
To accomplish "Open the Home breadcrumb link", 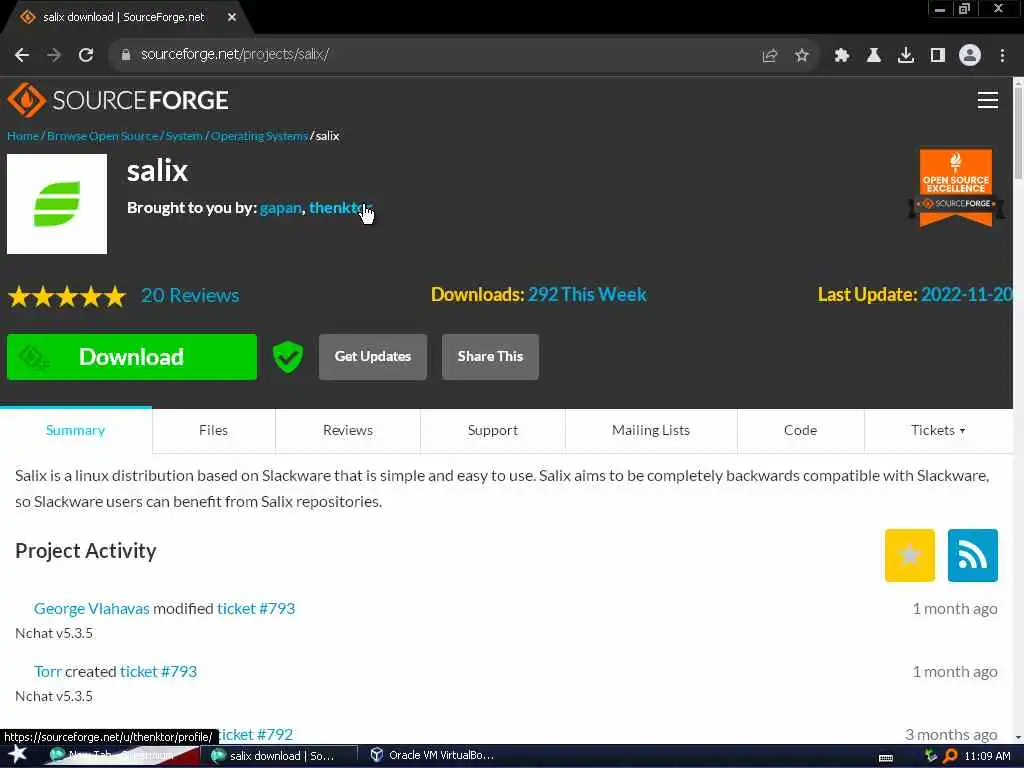I will tap(23, 136).
